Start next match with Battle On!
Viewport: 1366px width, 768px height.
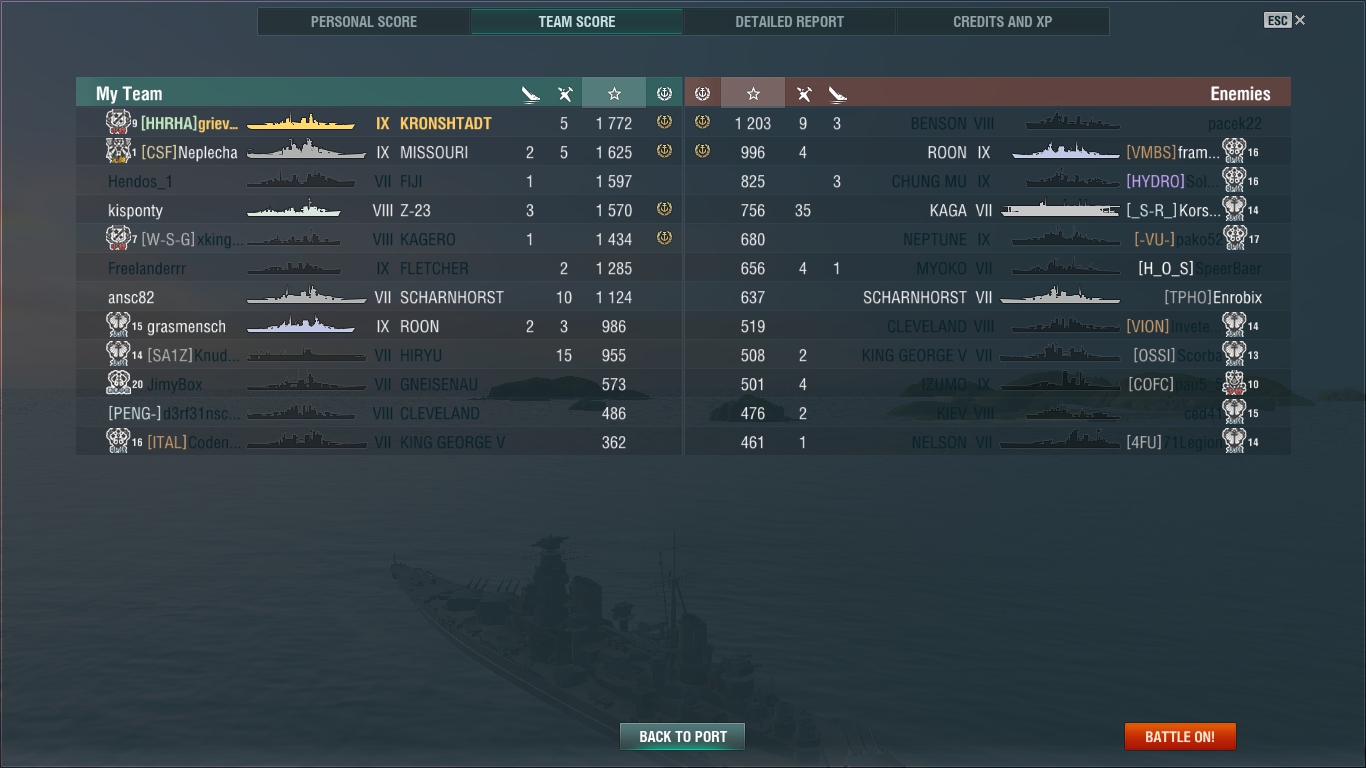1180,737
